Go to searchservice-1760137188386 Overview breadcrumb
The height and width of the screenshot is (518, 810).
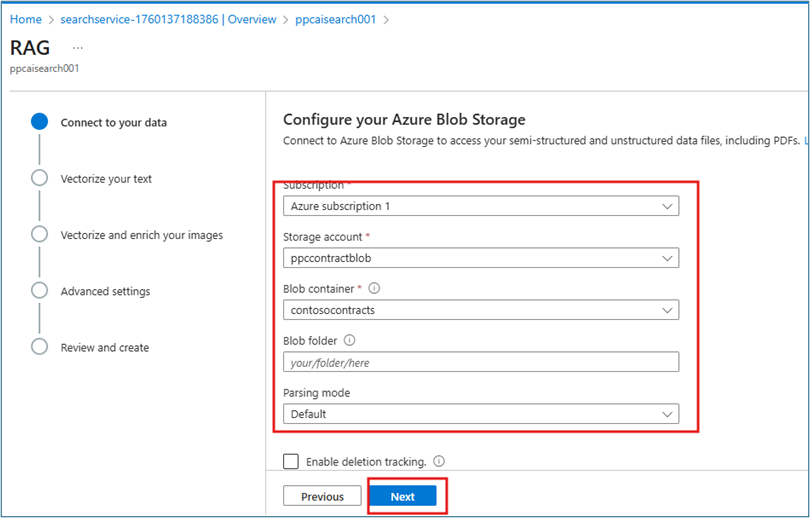click(x=168, y=20)
